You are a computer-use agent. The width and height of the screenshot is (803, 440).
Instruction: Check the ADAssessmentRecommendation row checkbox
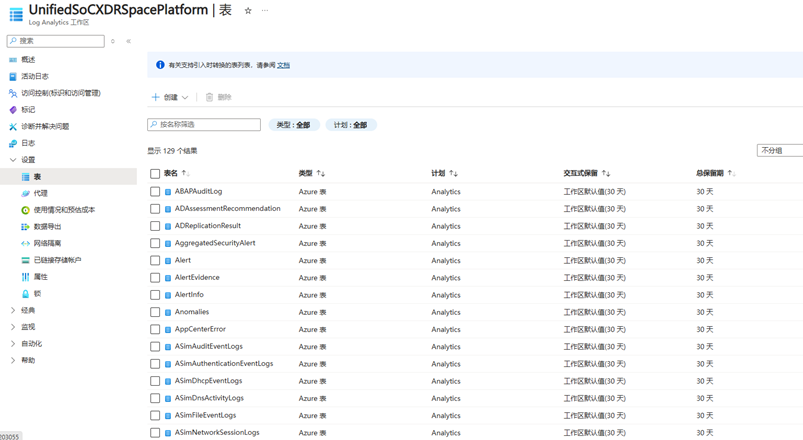[155, 209]
